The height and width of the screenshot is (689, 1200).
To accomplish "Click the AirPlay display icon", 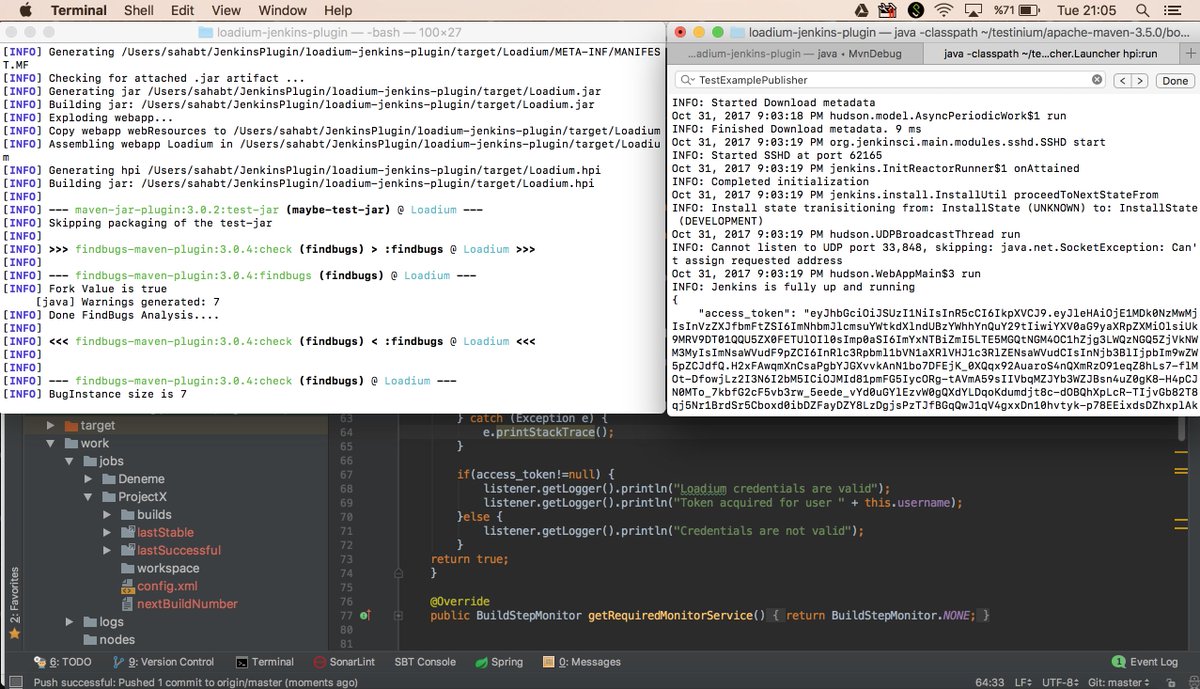I will [x=975, y=11].
